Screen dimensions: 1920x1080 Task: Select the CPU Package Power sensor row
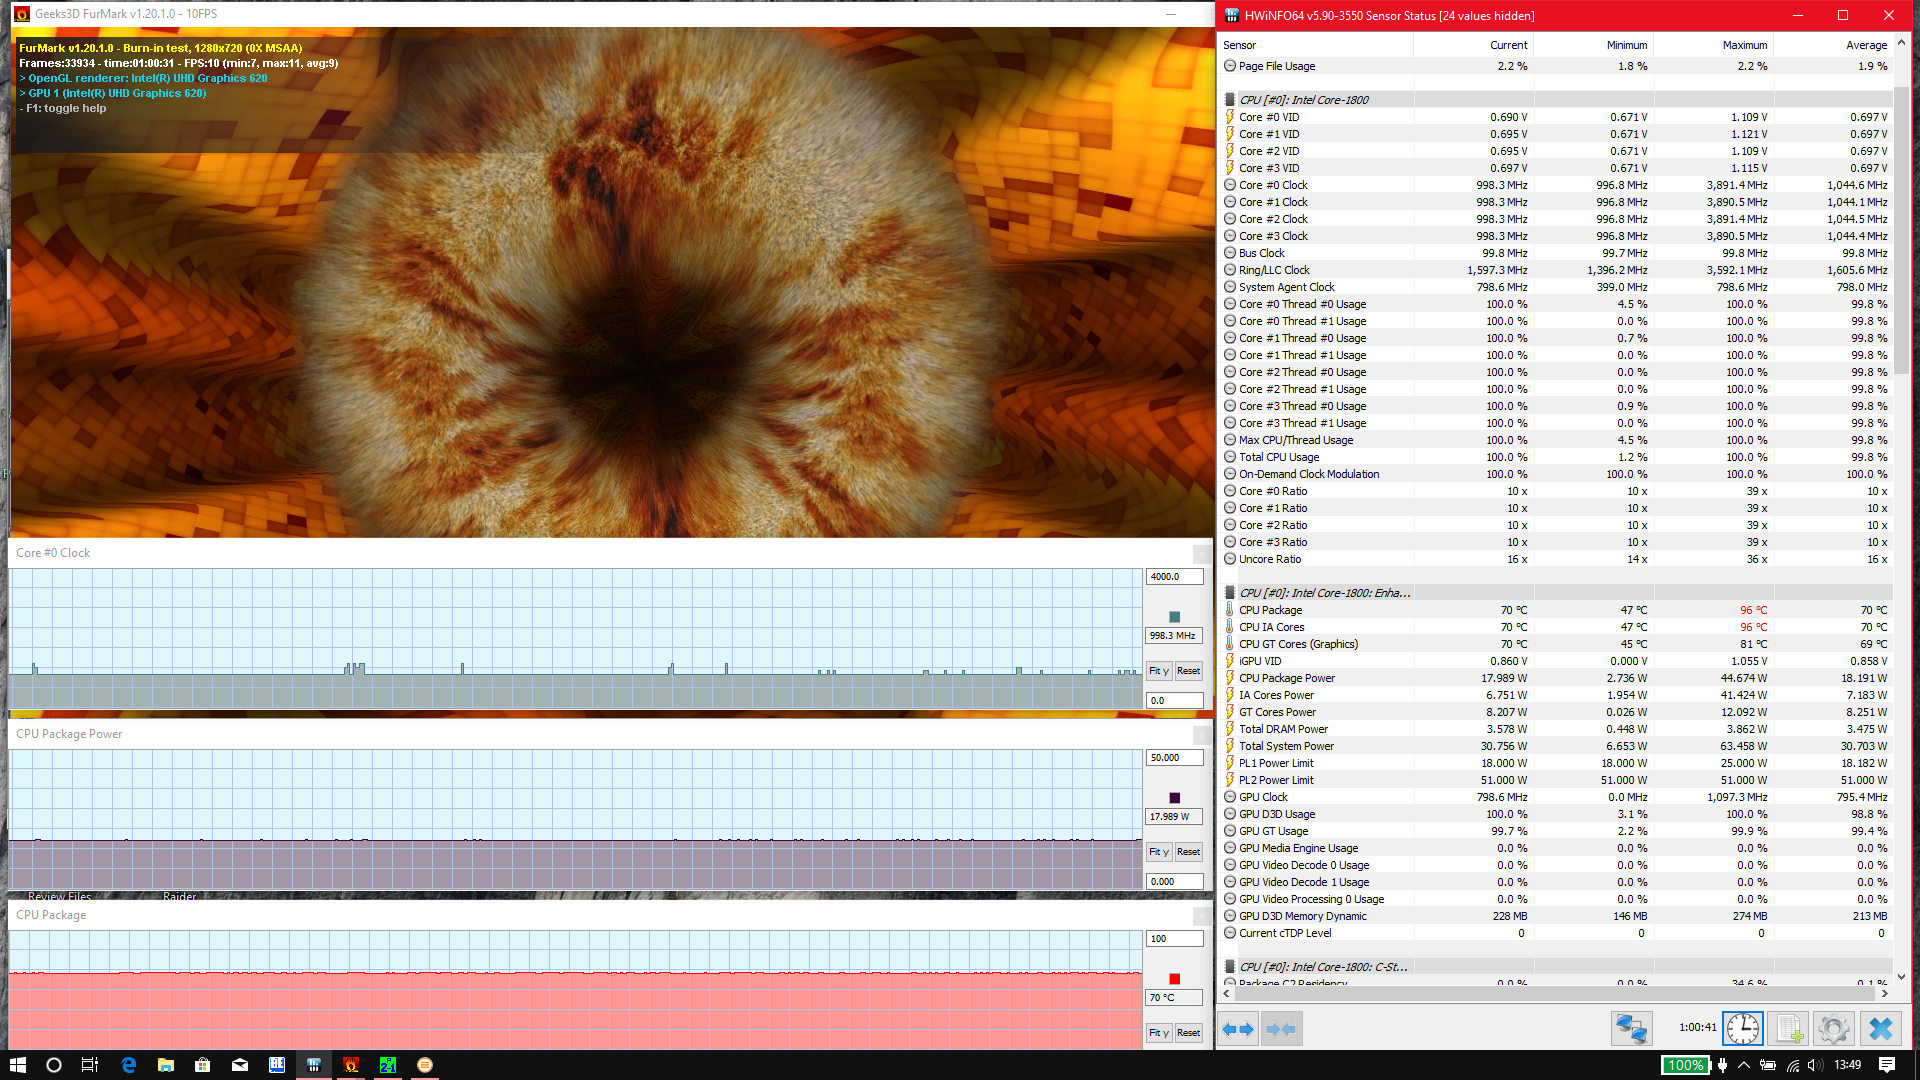1286,678
